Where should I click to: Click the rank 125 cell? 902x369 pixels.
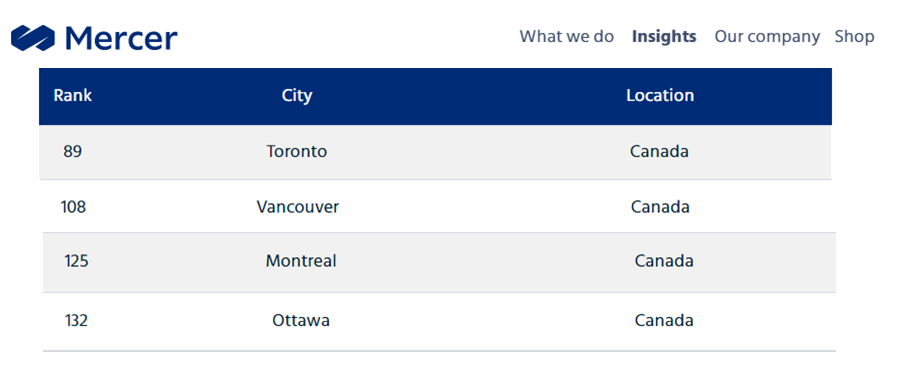(x=76, y=261)
